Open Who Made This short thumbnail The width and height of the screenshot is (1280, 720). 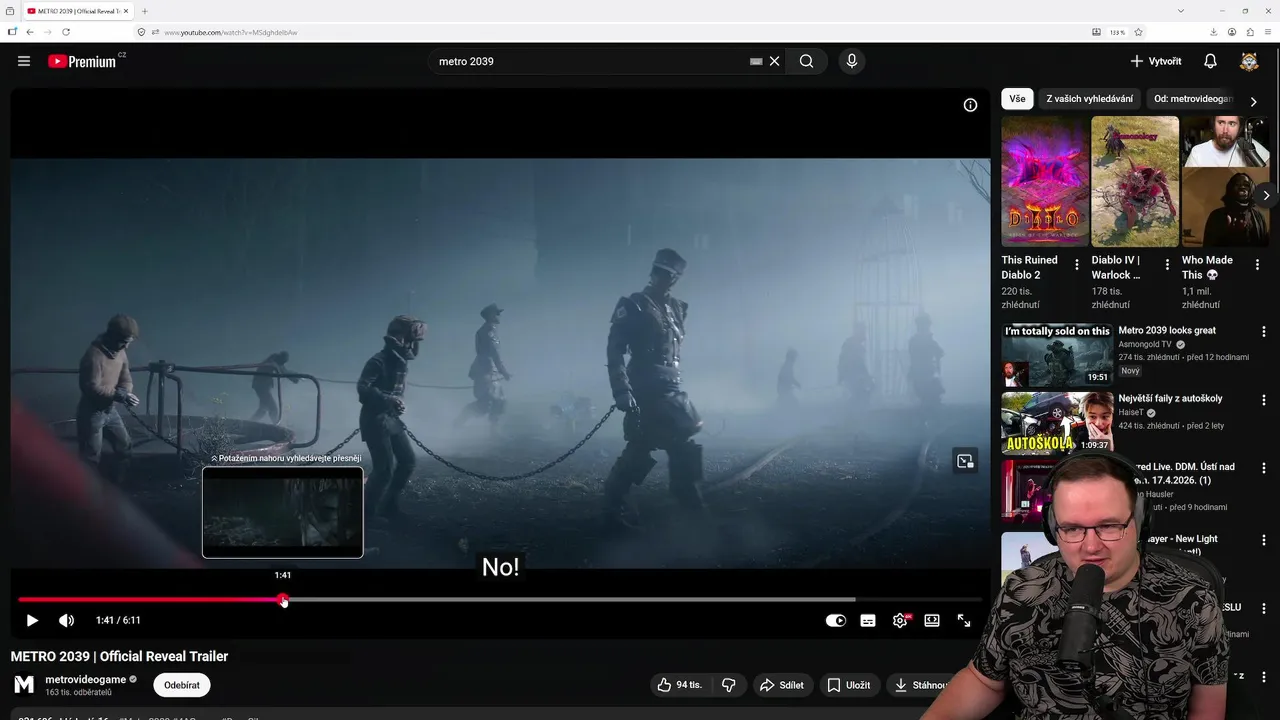click(1226, 181)
